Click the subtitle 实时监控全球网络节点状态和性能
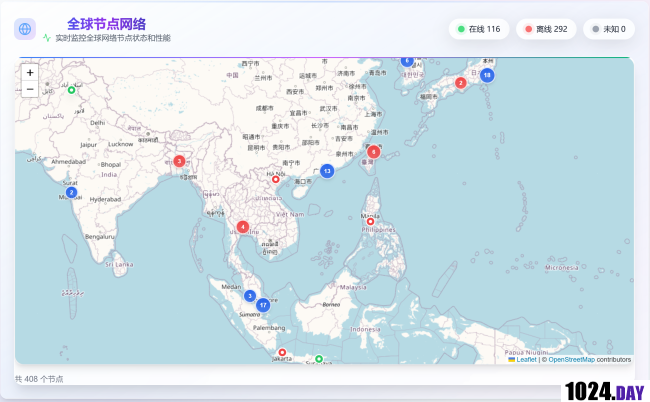This screenshot has width=650, height=402. click(x=113, y=38)
